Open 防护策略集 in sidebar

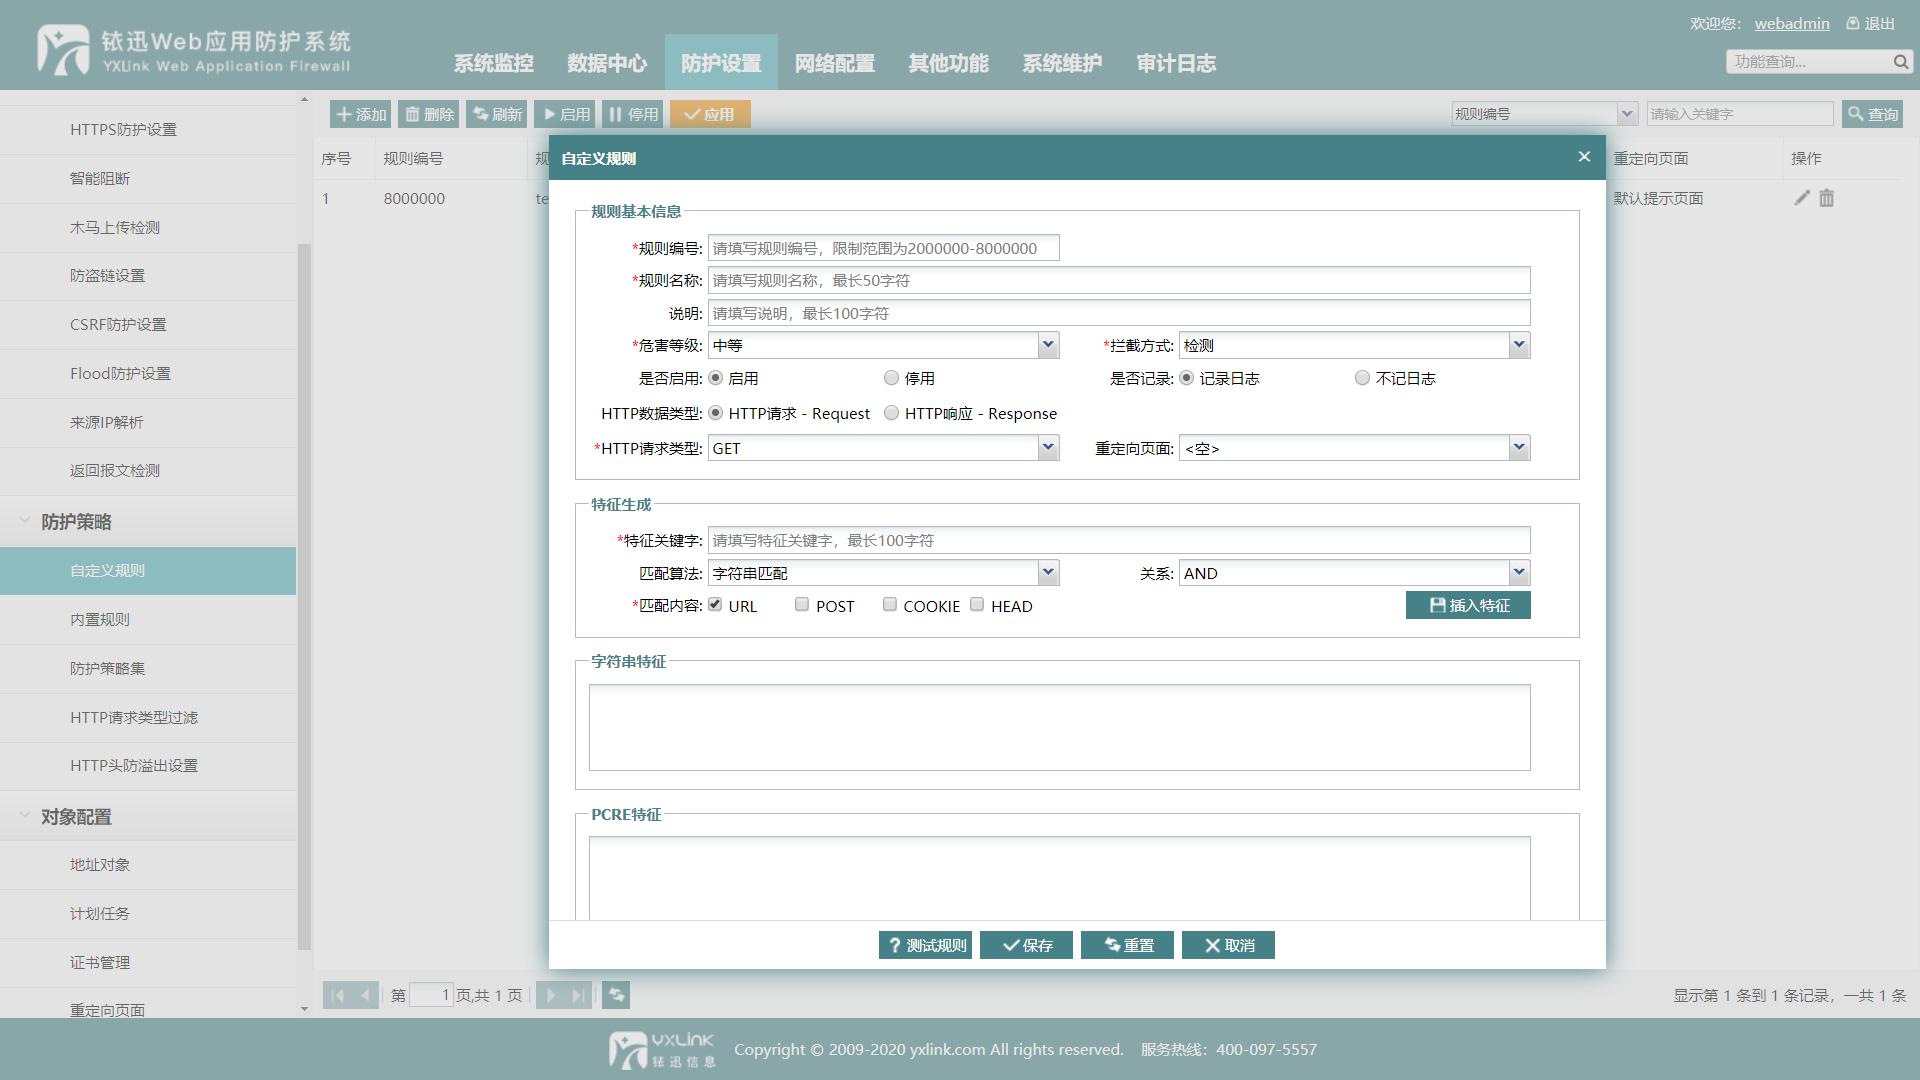tap(148, 668)
